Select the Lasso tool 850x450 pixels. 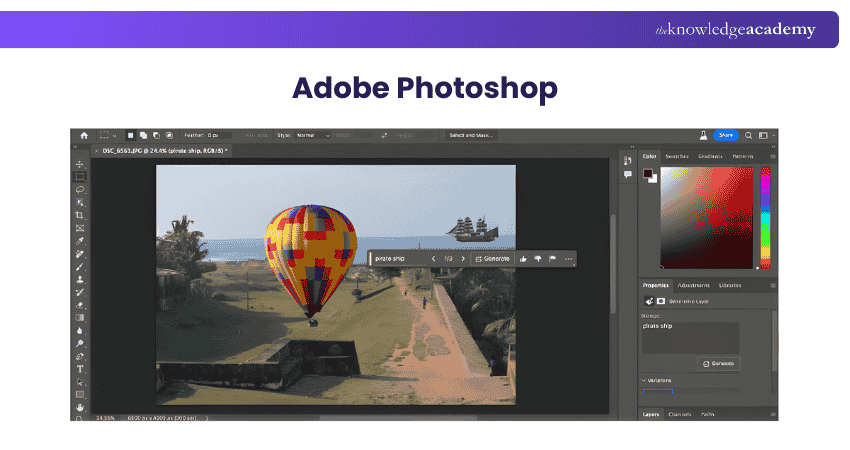point(80,190)
